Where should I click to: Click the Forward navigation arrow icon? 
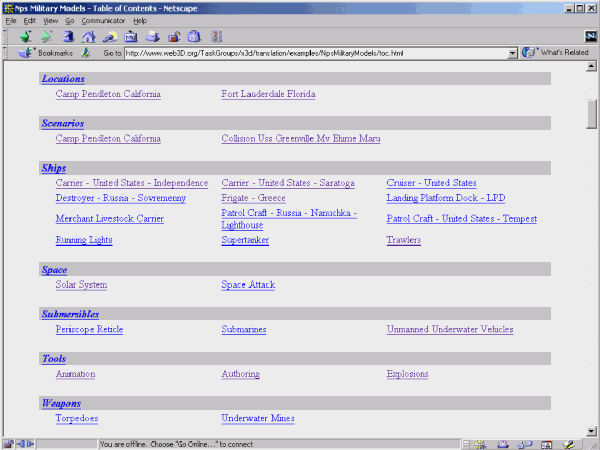(46, 36)
